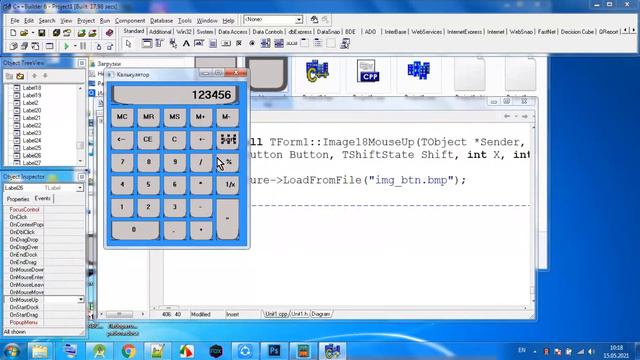Image resolution: width=640 pixels, height=360 pixels.
Task: Open the Tools menu
Action: point(184,20)
